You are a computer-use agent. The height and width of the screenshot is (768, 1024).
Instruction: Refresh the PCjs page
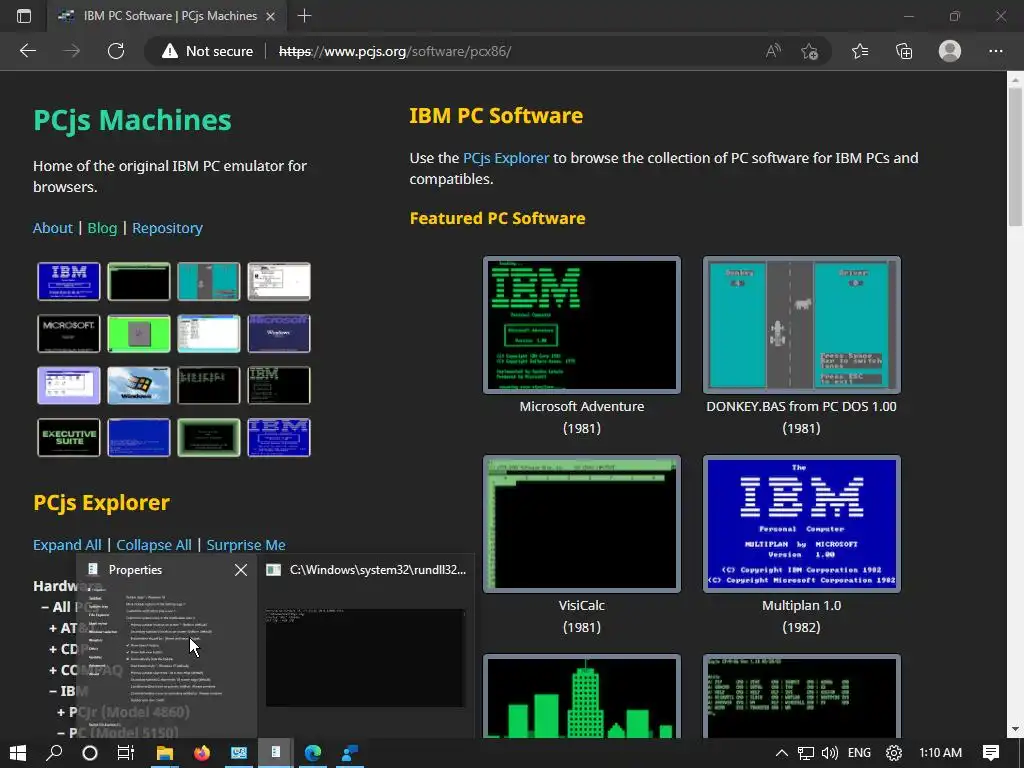tap(116, 51)
